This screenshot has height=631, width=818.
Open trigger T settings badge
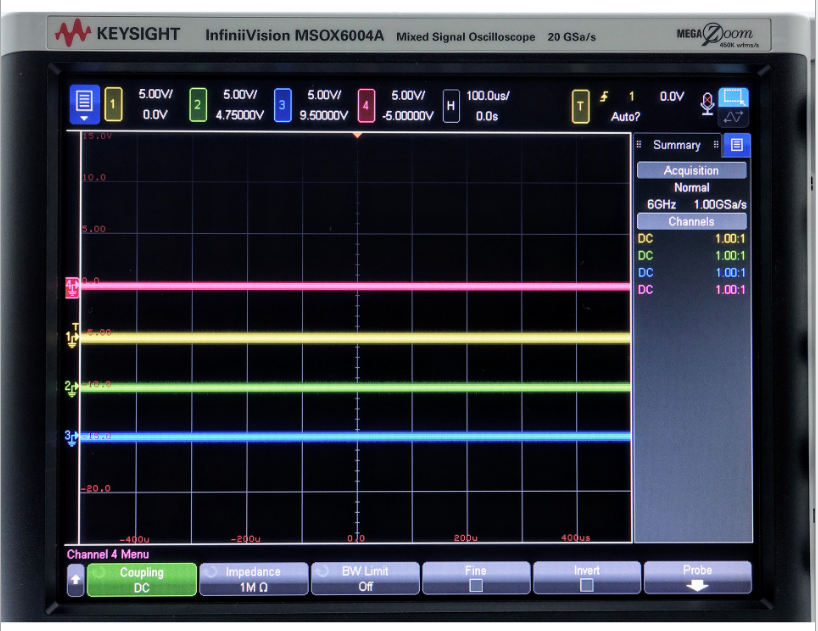580,105
